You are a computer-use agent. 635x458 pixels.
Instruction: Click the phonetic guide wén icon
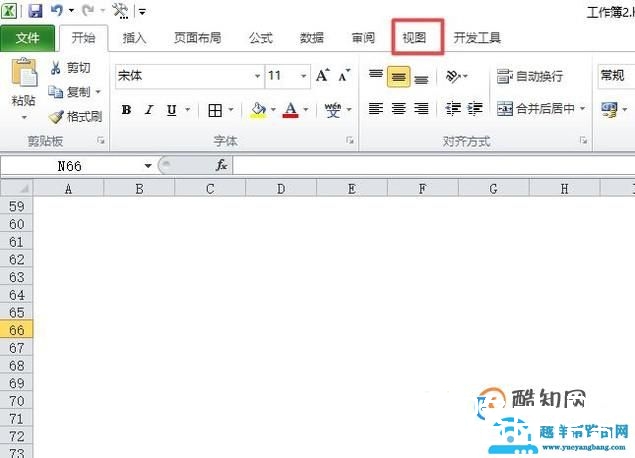coord(333,110)
